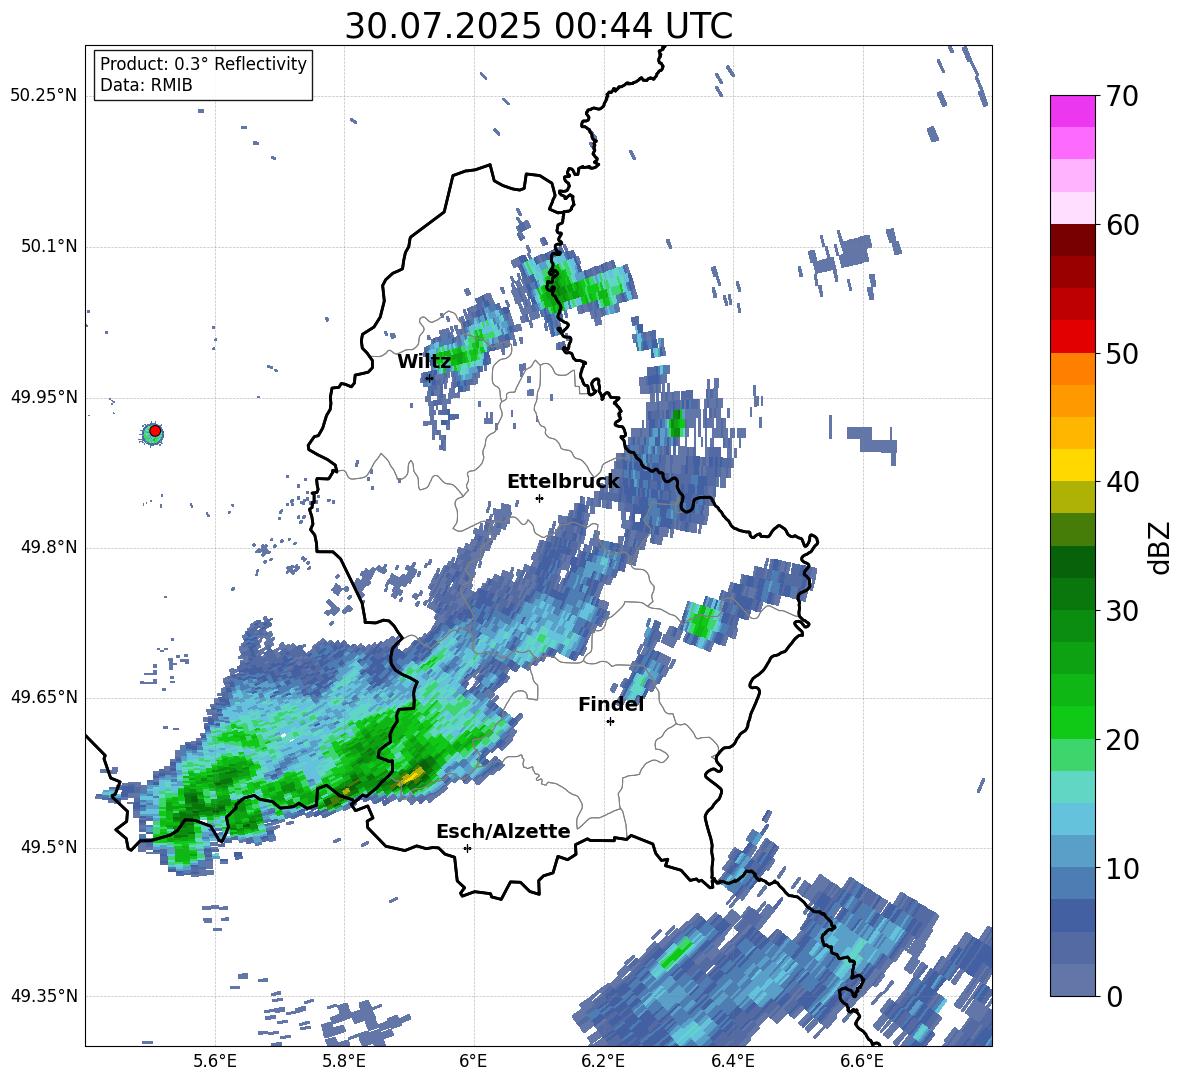Click the colorbar 20 tick label
This screenshot has height=1081, width=1184.
point(1121,740)
